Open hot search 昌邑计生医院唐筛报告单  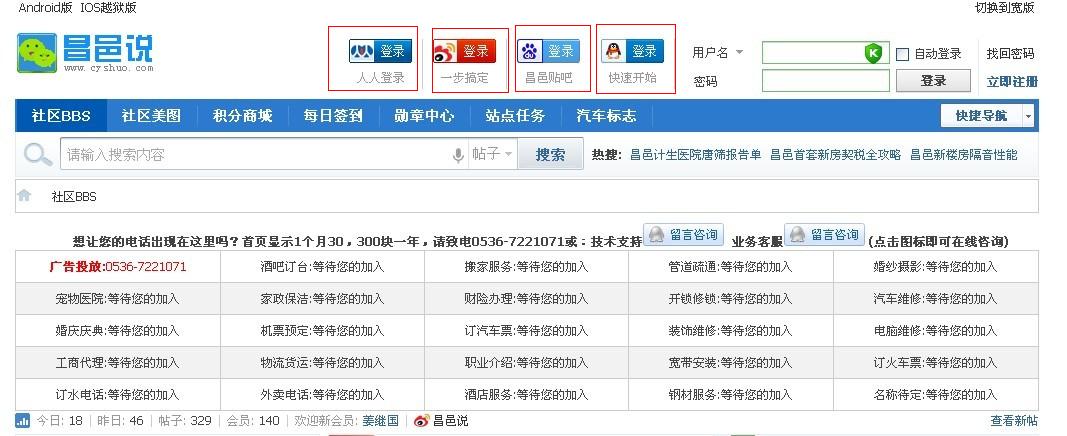pyautogui.click(x=695, y=155)
